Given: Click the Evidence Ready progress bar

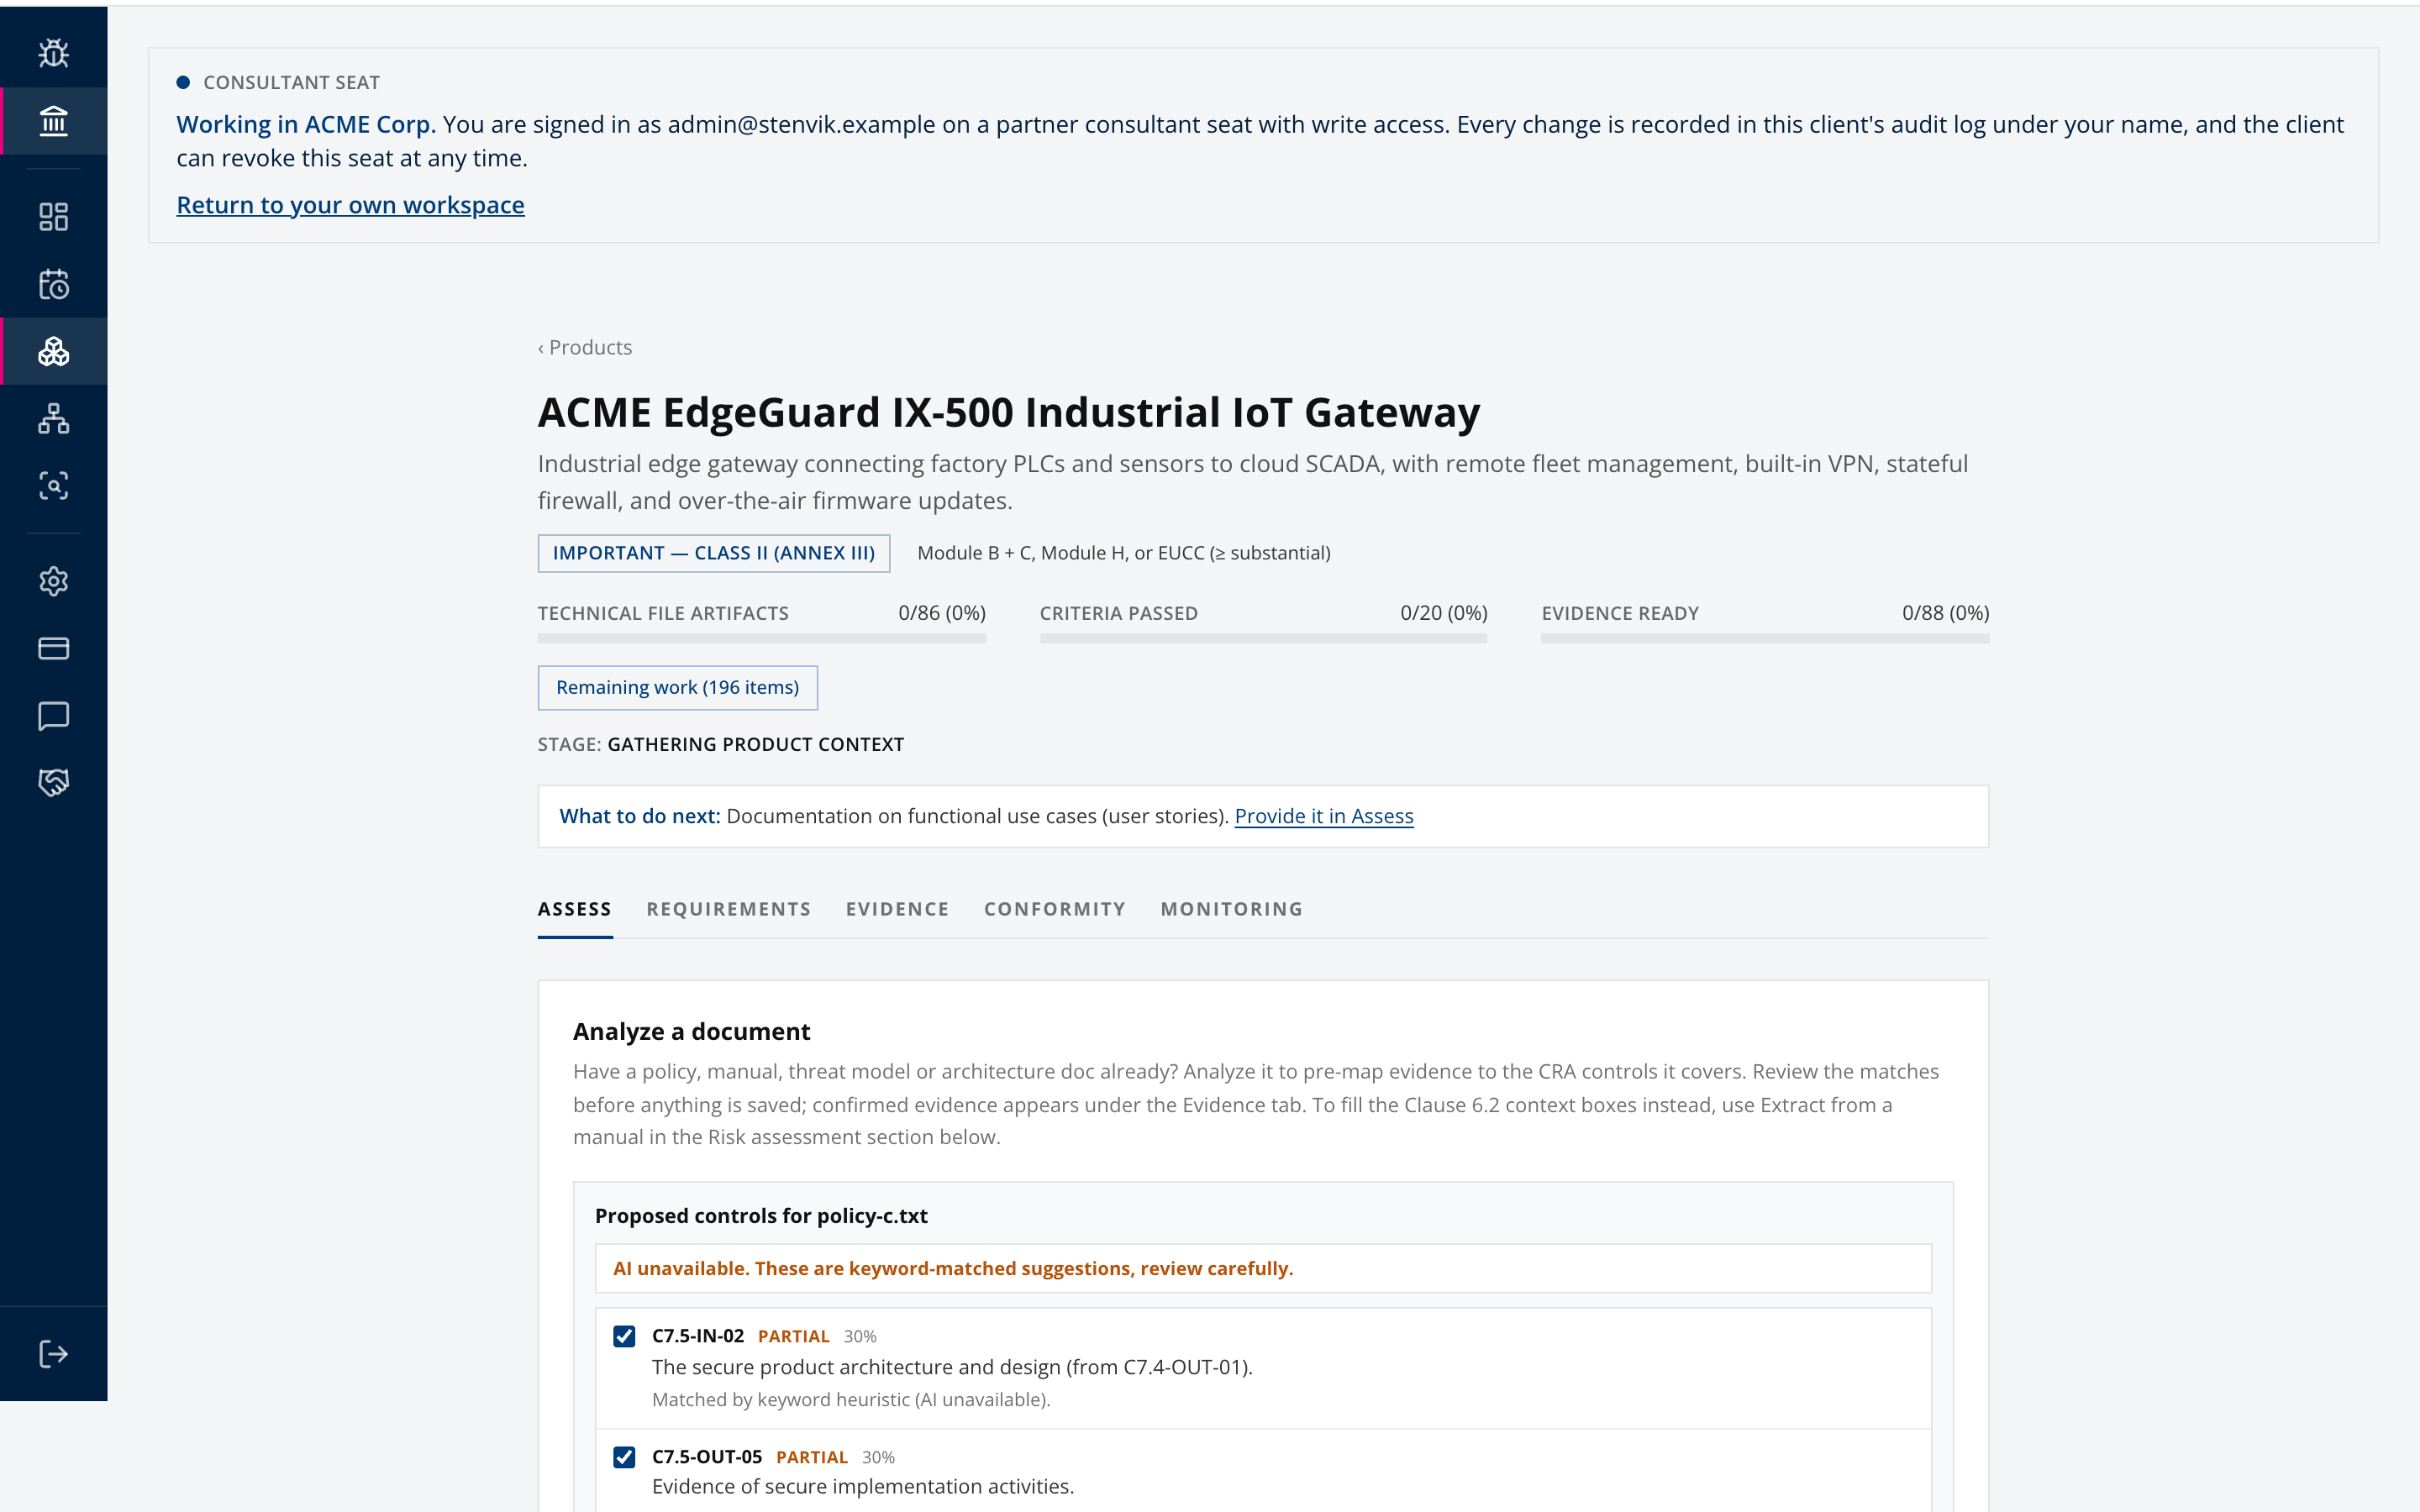Looking at the screenshot, I should (1765, 638).
